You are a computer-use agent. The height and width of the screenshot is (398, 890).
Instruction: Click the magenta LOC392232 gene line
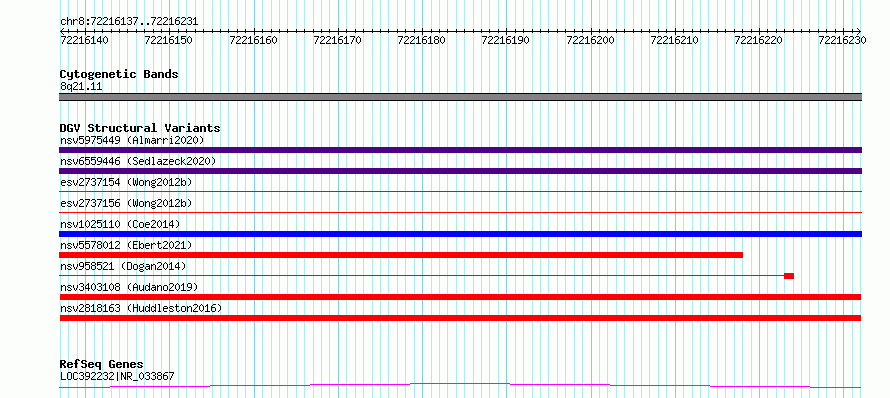[460, 386]
